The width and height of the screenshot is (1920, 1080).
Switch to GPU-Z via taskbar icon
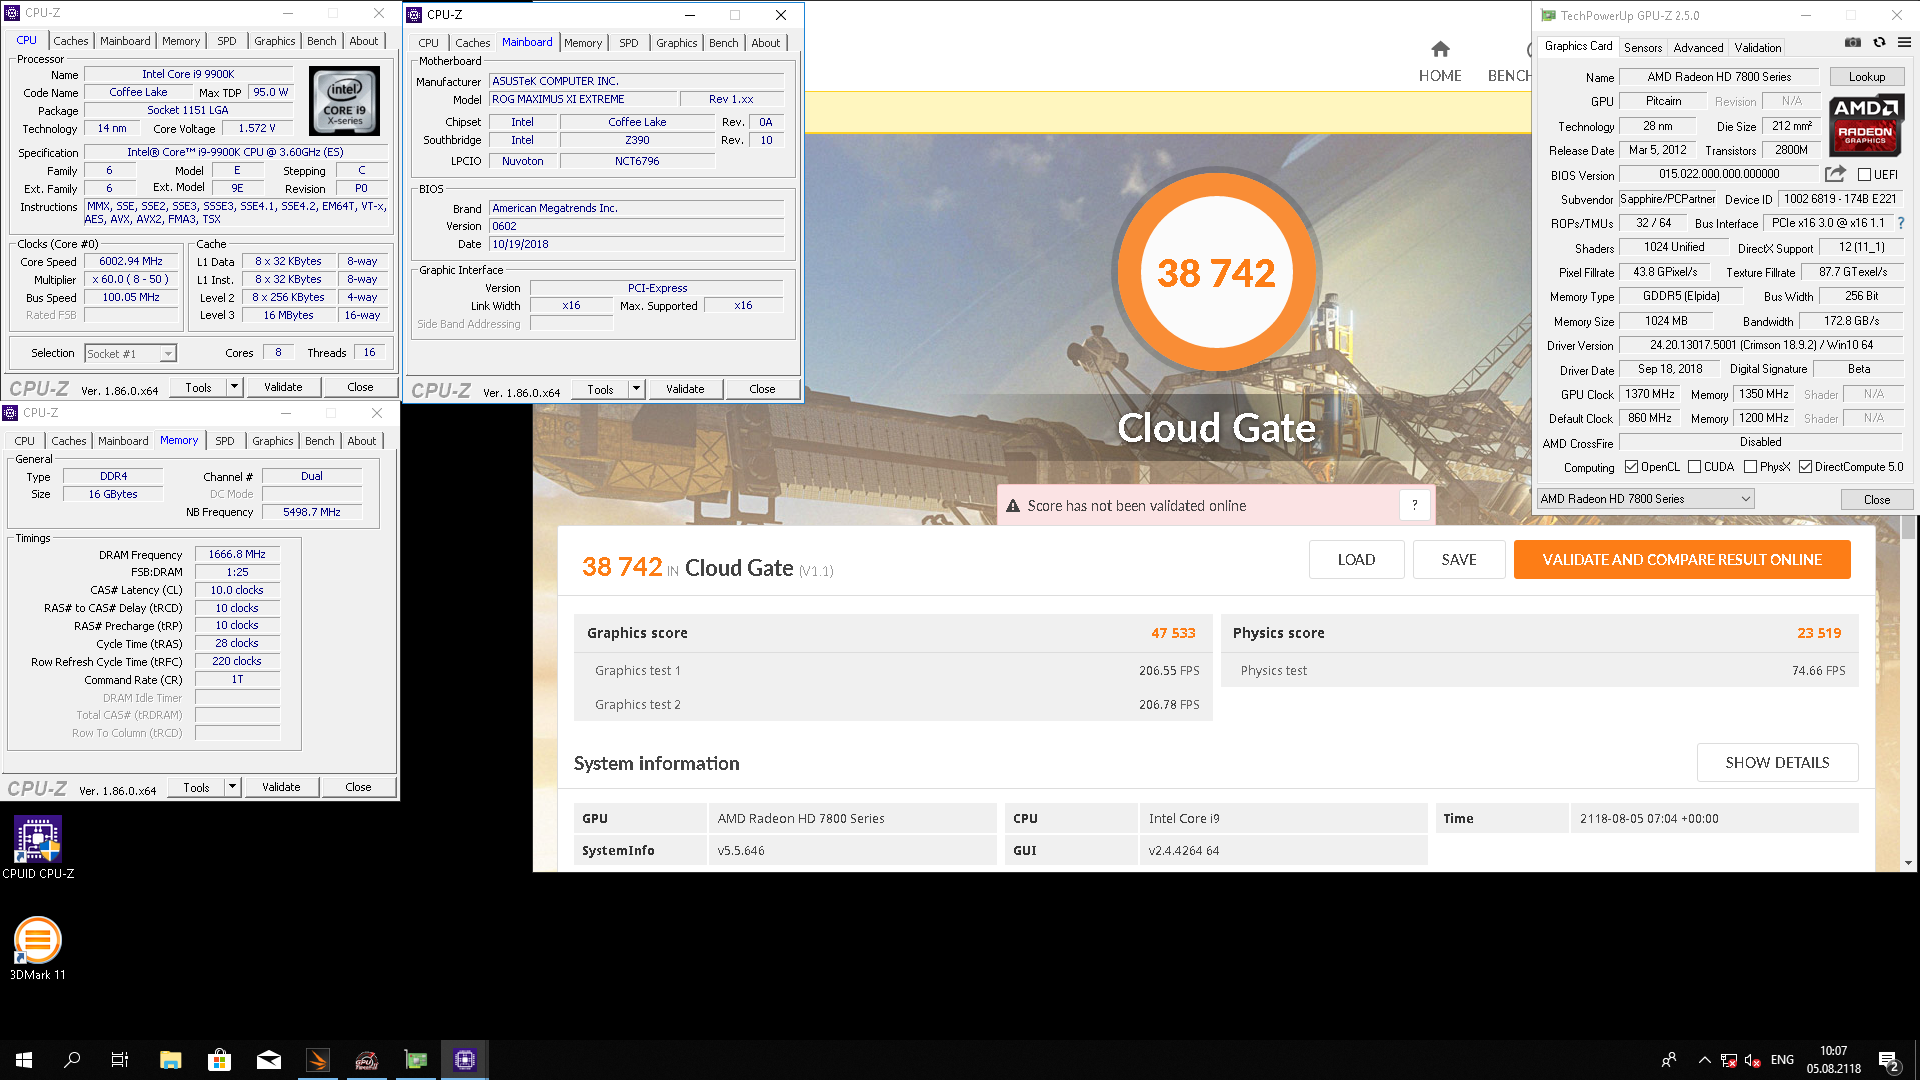416,1060
